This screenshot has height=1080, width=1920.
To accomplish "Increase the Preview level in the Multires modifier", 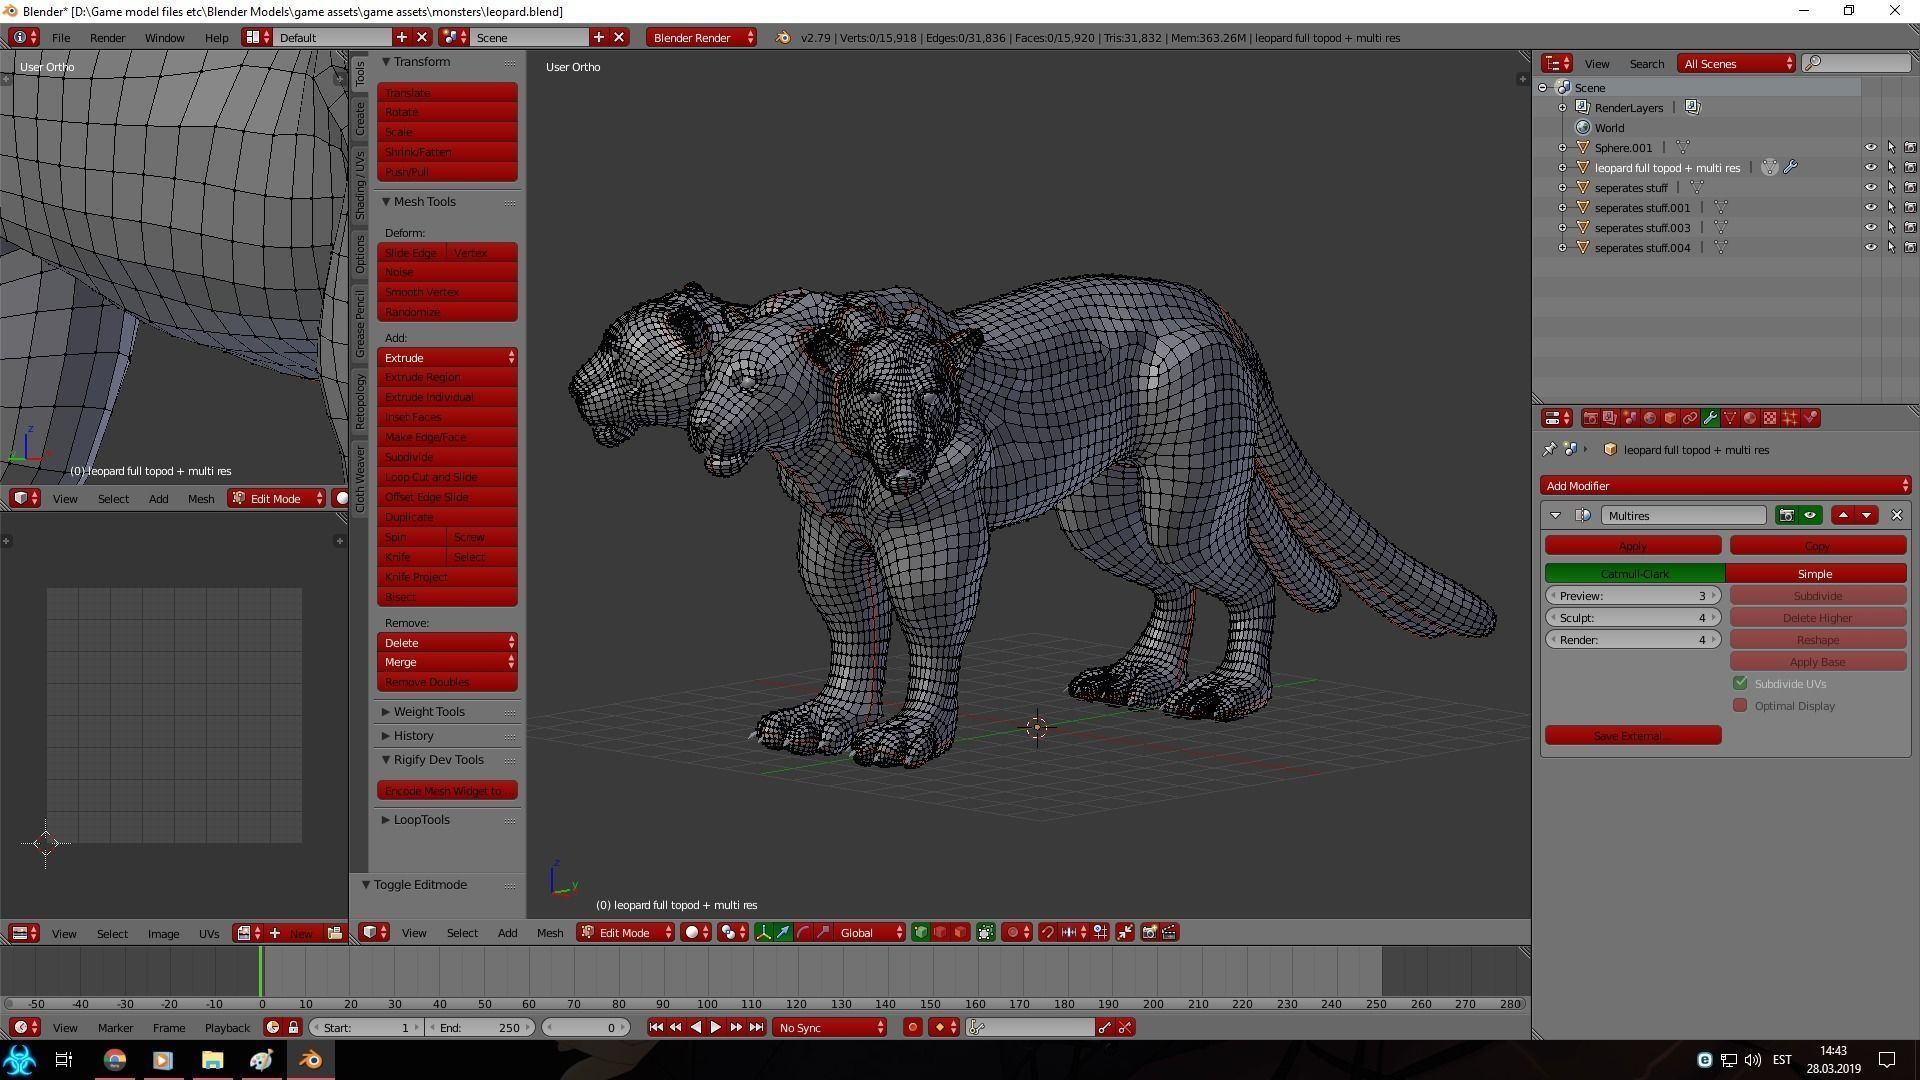I will click(x=1712, y=595).
